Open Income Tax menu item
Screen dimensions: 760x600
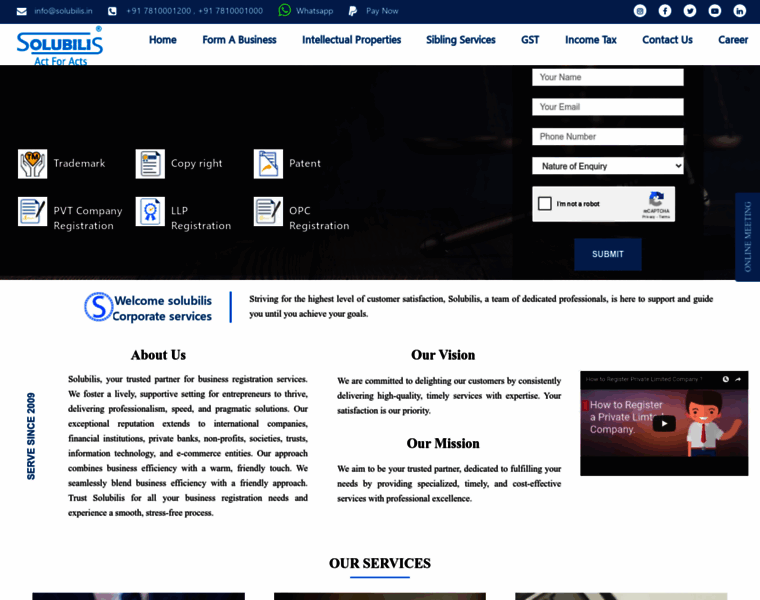[590, 40]
